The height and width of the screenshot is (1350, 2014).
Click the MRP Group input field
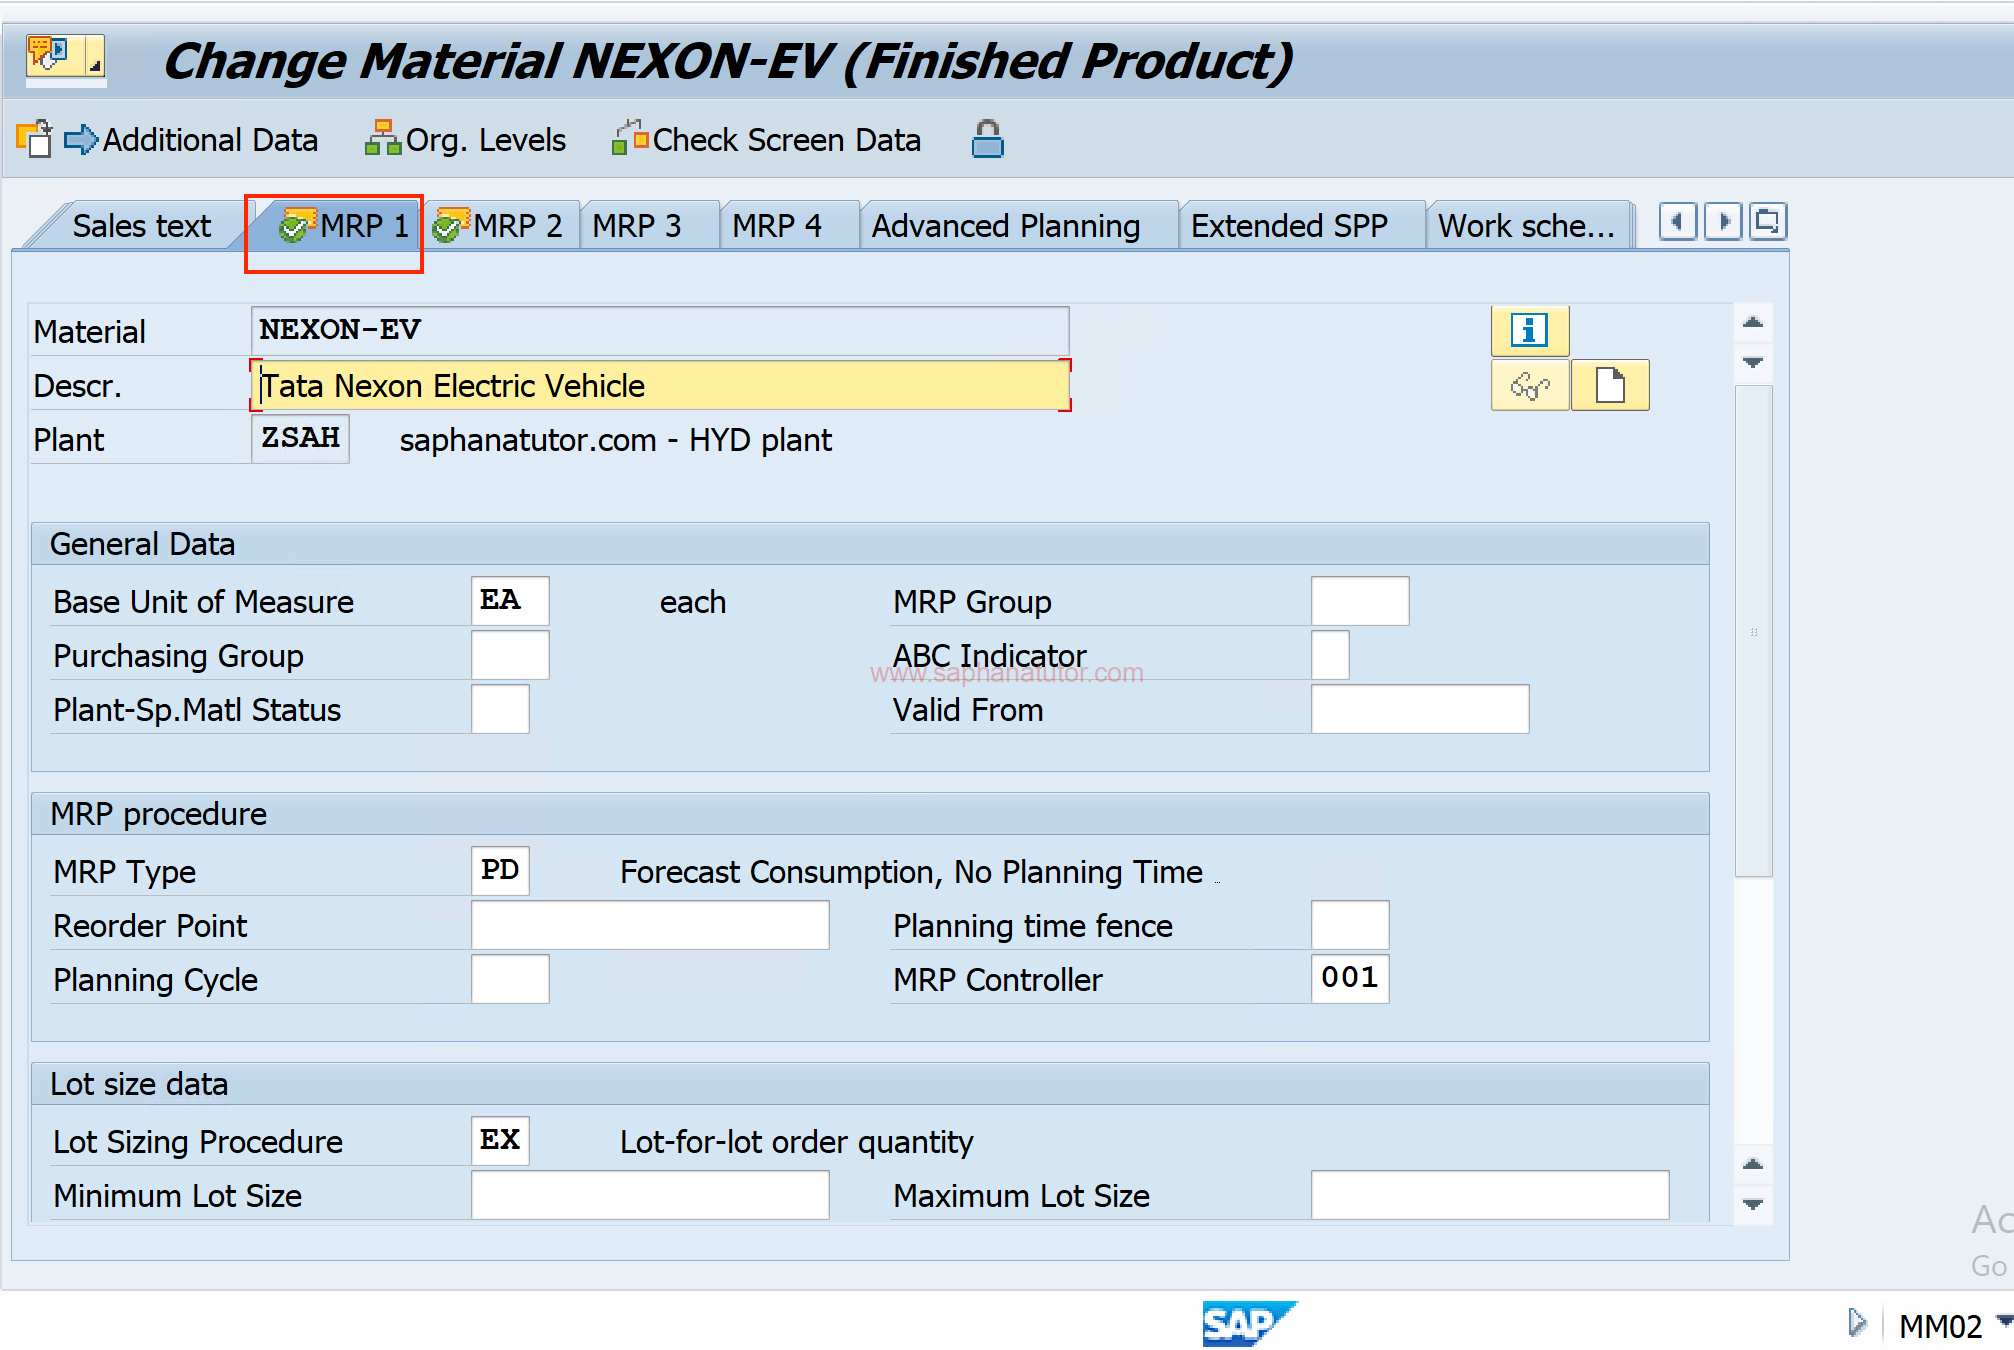pyautogui.click(x=1360, y=601)
